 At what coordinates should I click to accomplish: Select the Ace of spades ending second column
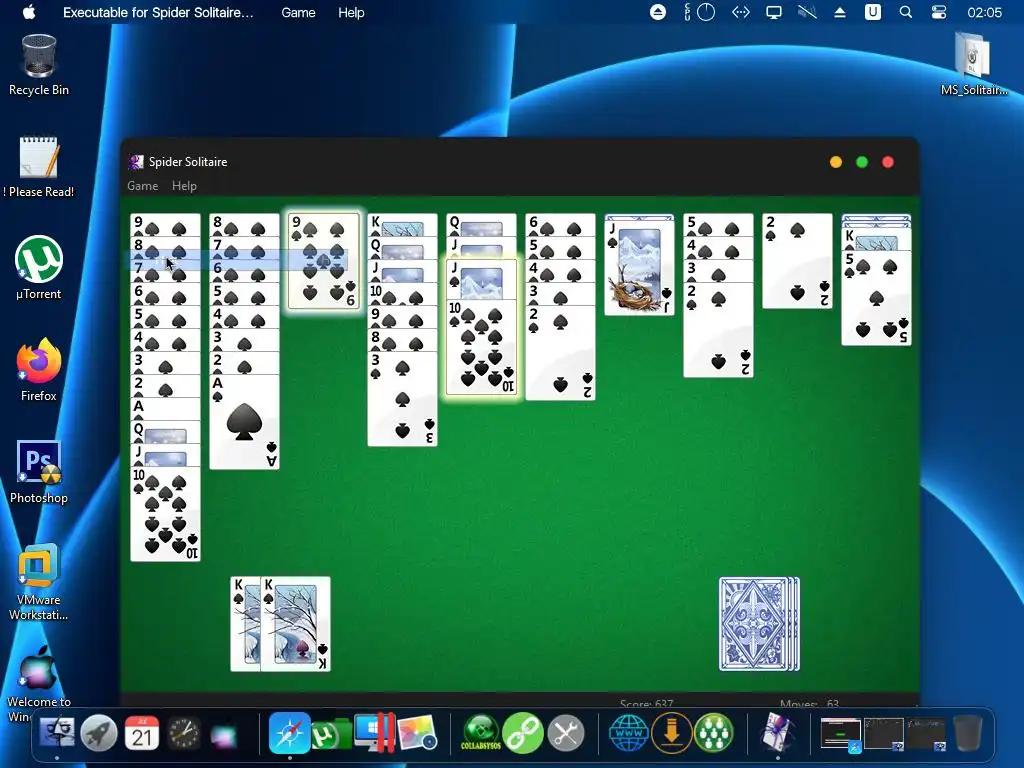coord(244,422)
